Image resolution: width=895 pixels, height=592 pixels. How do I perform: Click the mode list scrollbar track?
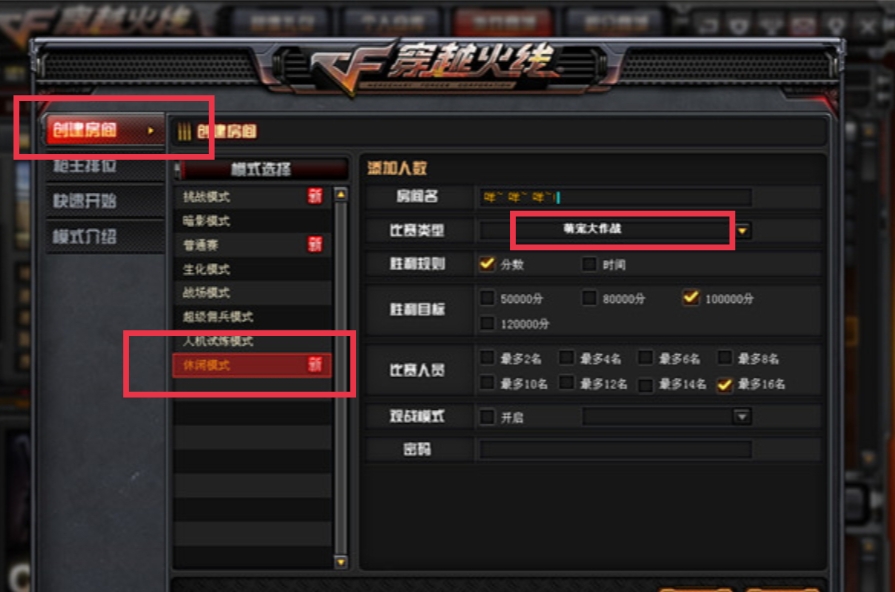coord(341,378)
